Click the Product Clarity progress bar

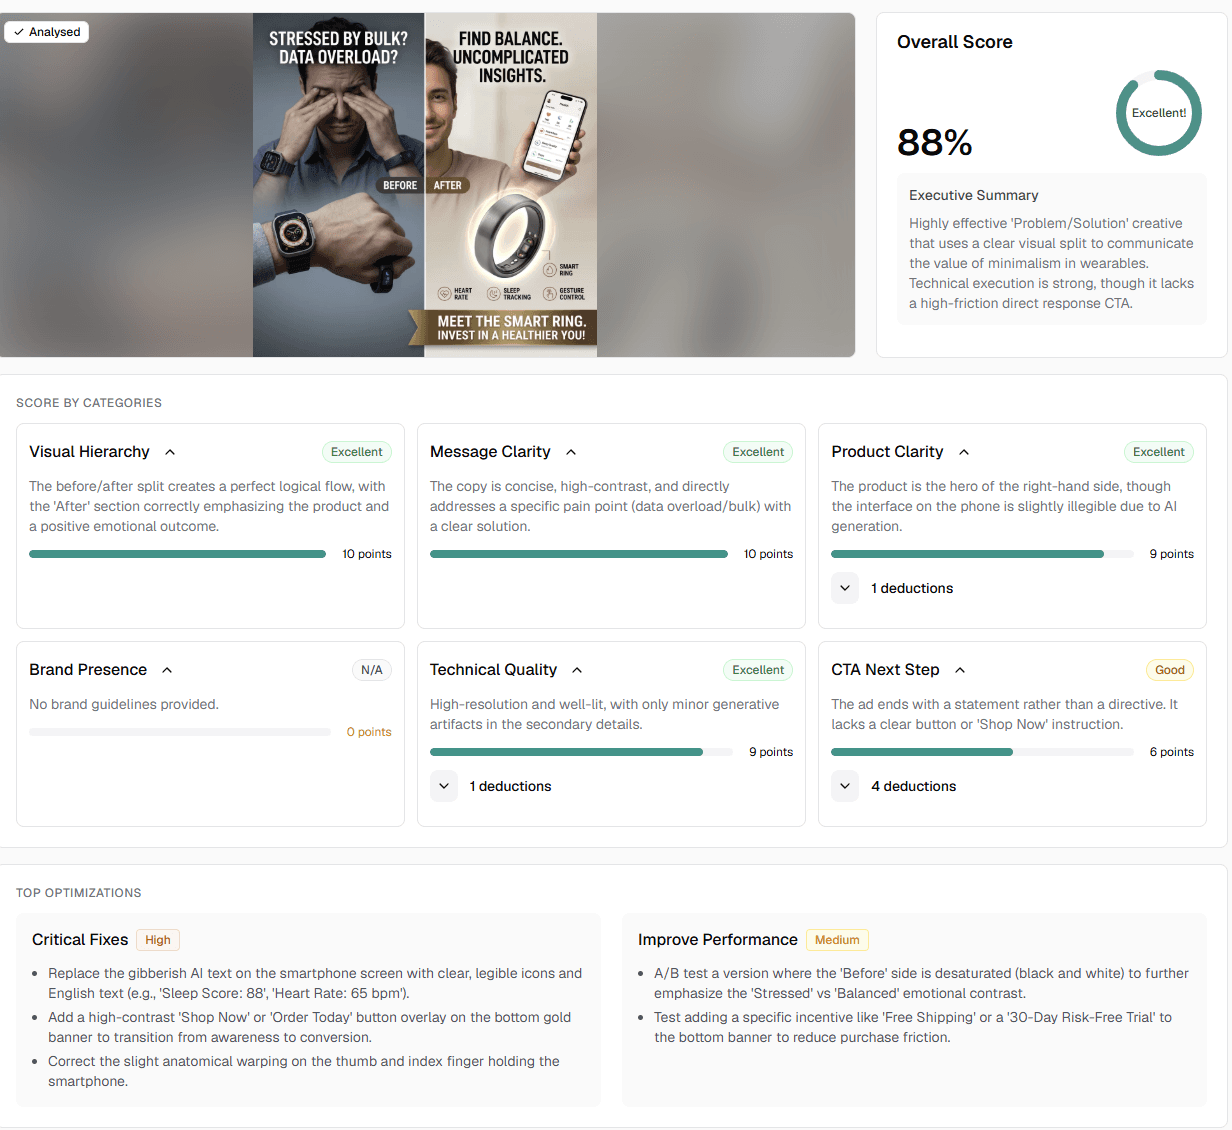[x=982, y=554]
